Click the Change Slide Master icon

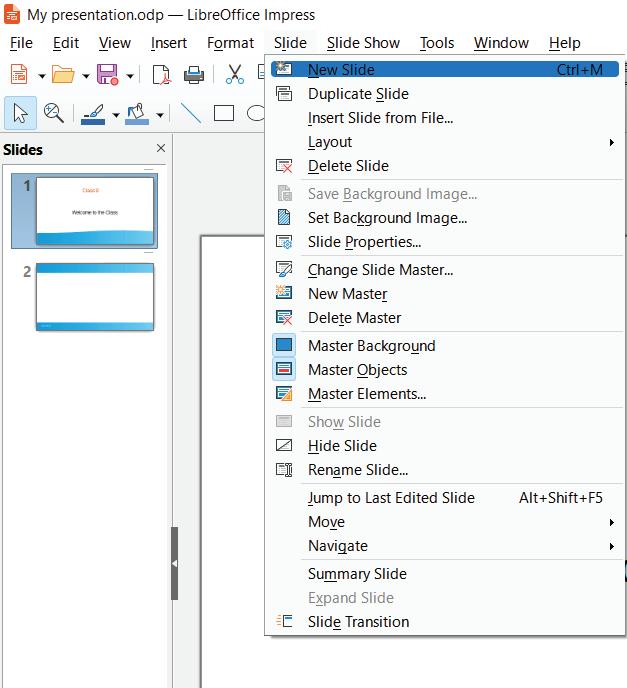(284, 269)
